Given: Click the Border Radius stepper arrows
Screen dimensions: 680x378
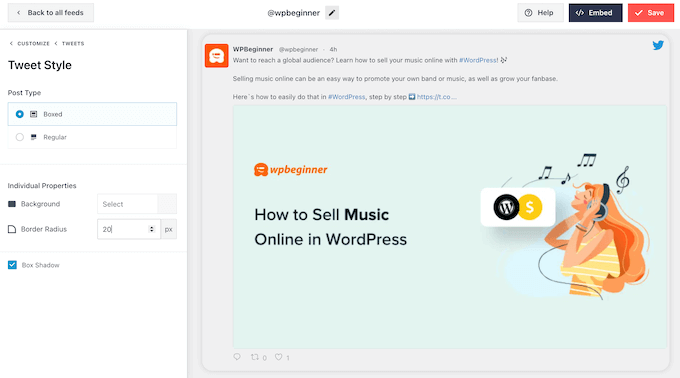Looking at the screenshot, I should (x=151, y=229).
